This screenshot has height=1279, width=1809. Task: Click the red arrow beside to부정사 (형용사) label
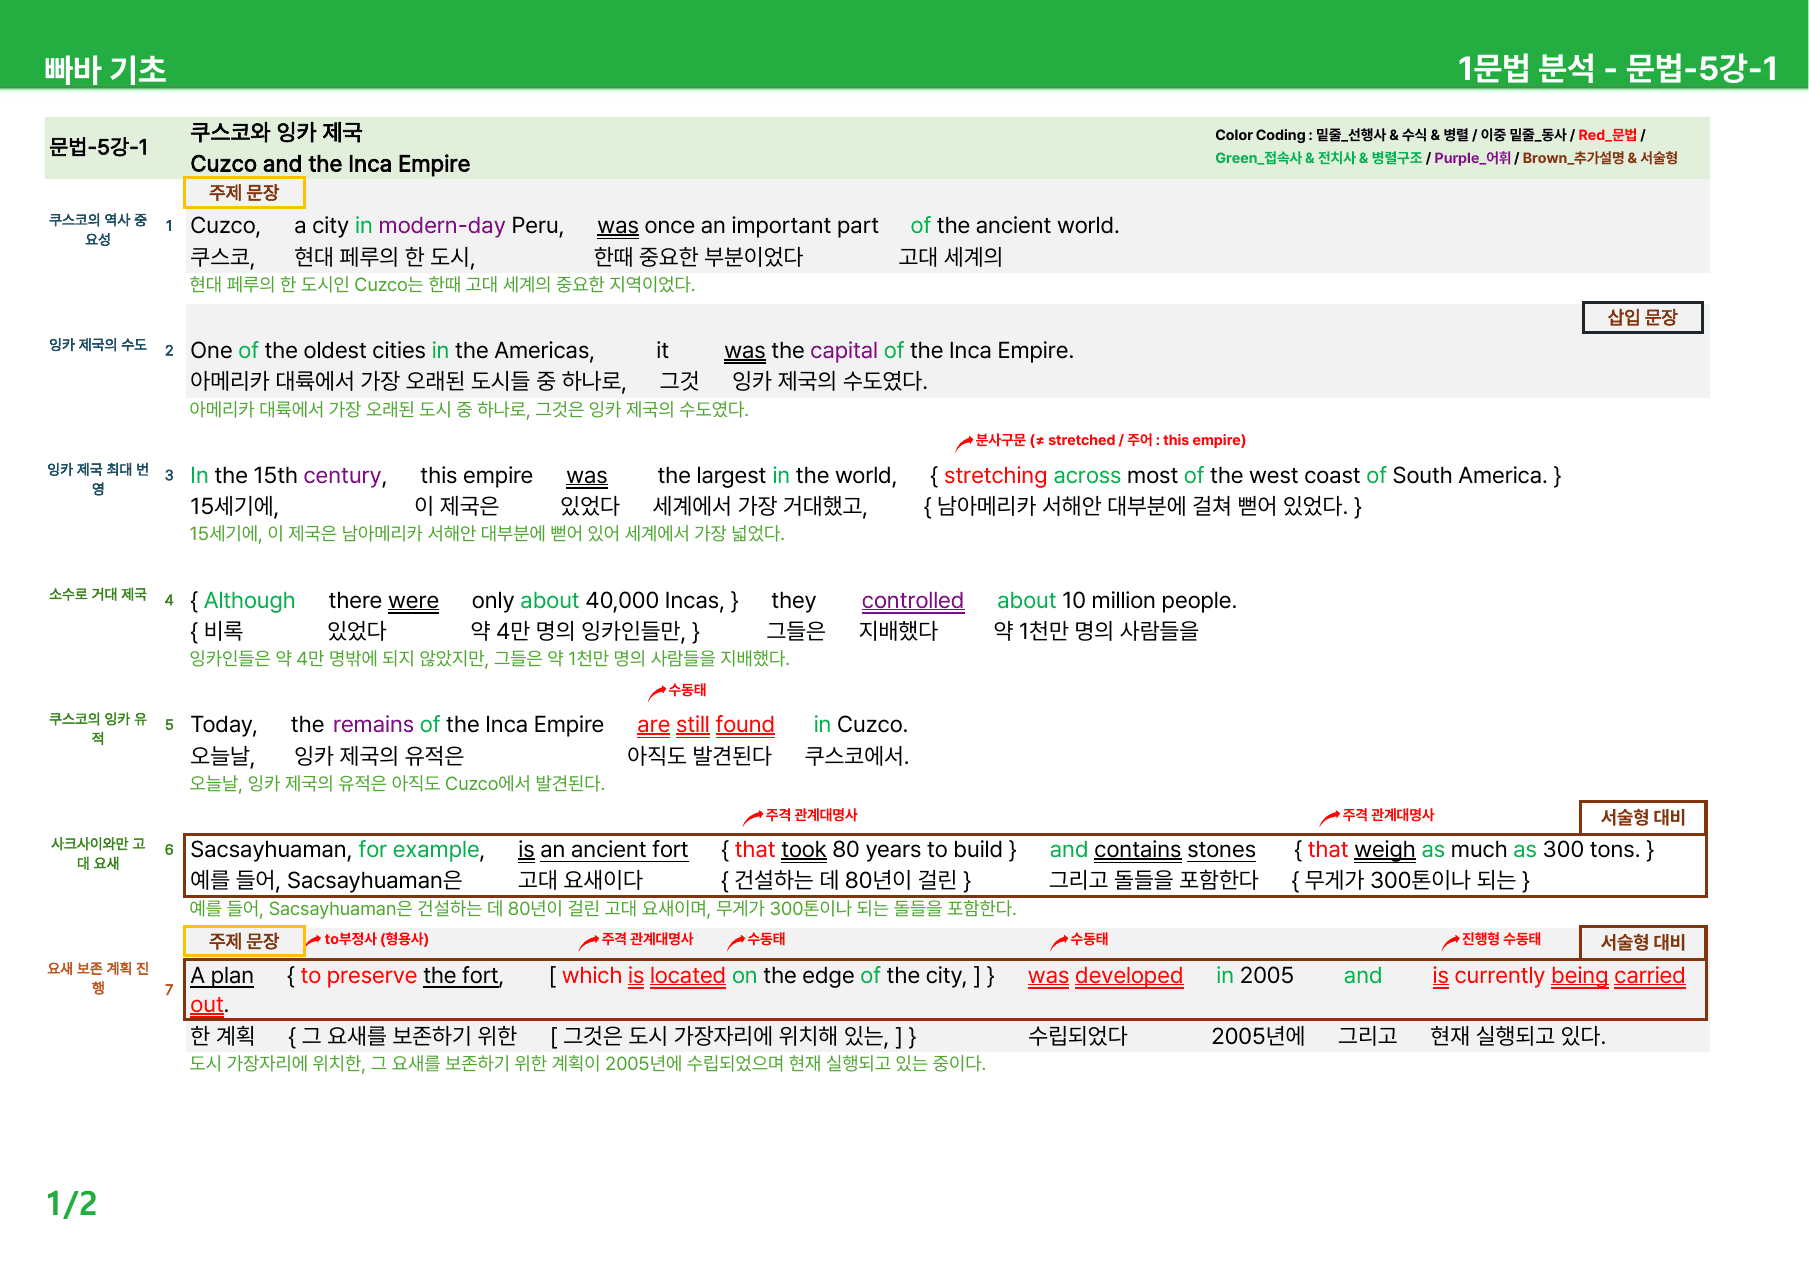pyautogui.click(x=313, y=940)
